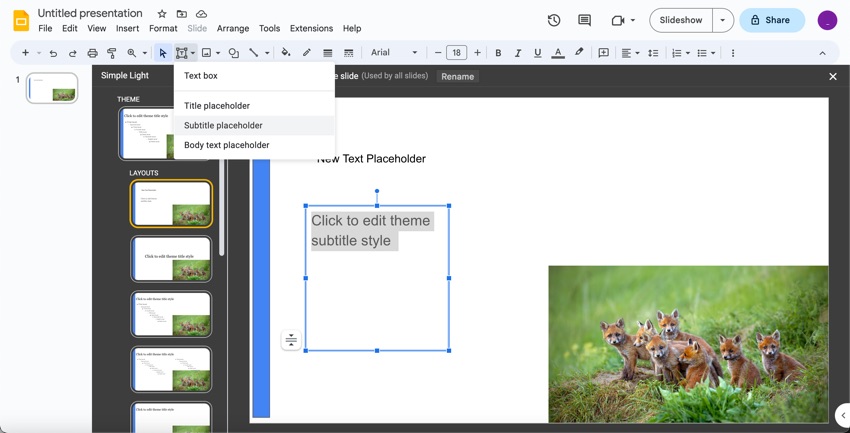Click the insert image icon
850x433 pixels.
206,53
